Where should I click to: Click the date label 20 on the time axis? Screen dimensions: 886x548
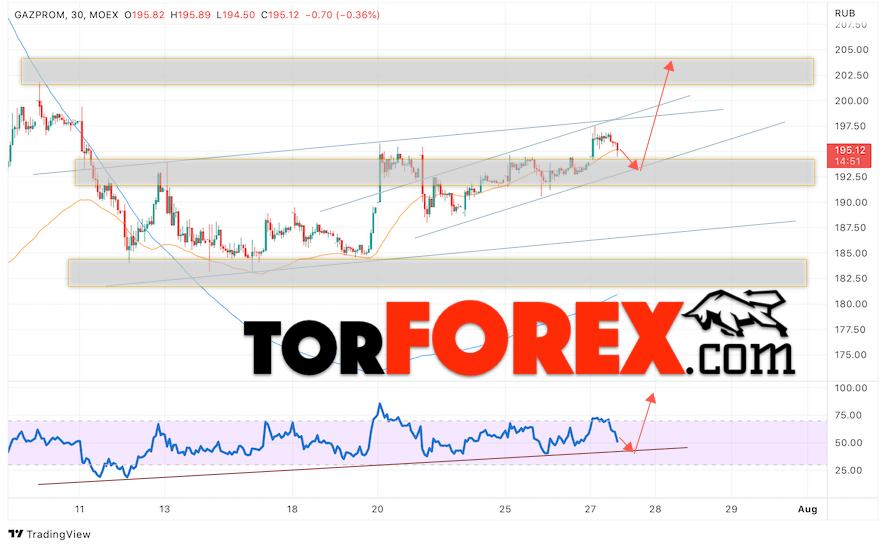click(x=377, y=509)
